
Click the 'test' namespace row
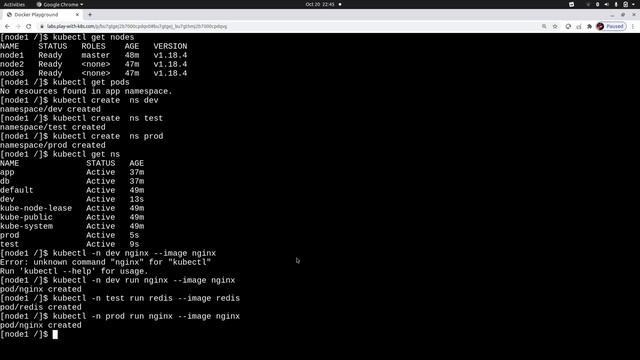[x=69, y=244]
